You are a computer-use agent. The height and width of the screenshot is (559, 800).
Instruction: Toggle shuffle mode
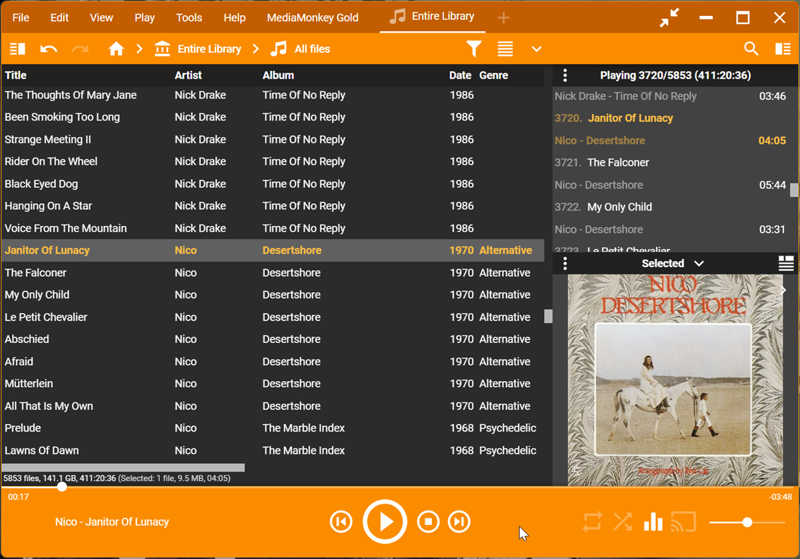(622, 522)
